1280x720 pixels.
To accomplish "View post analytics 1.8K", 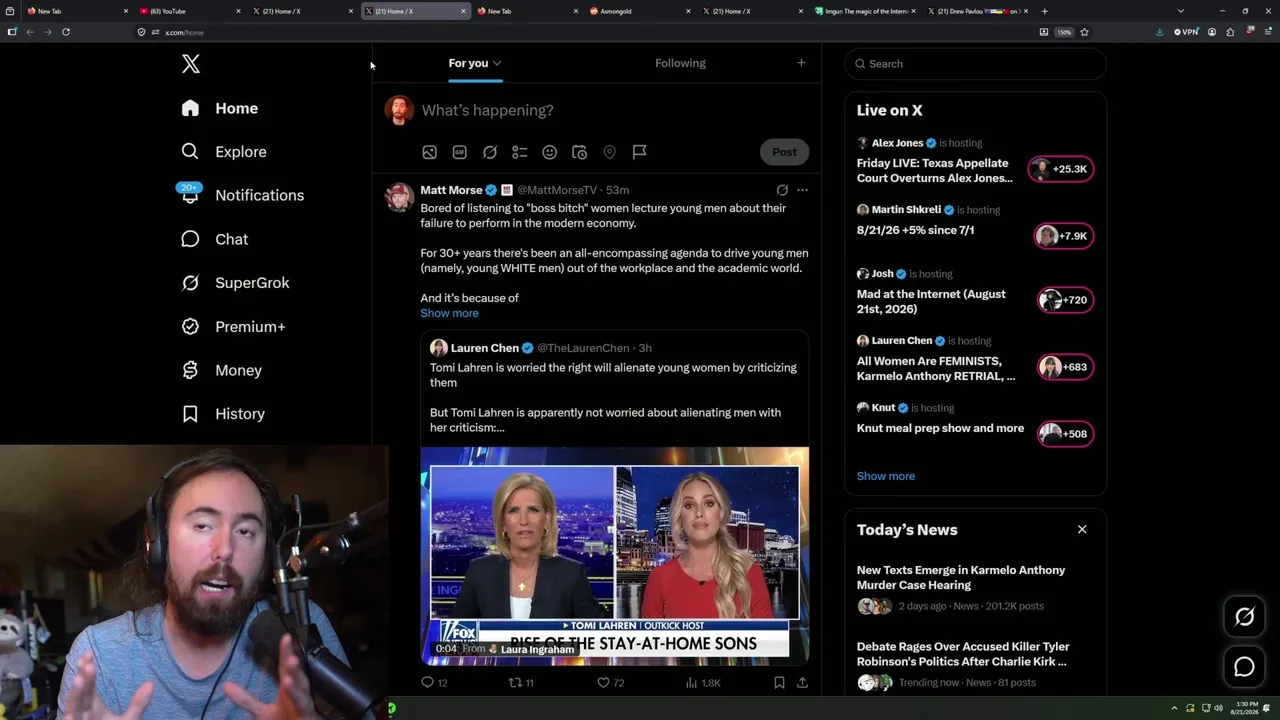I will coord(702,683).
